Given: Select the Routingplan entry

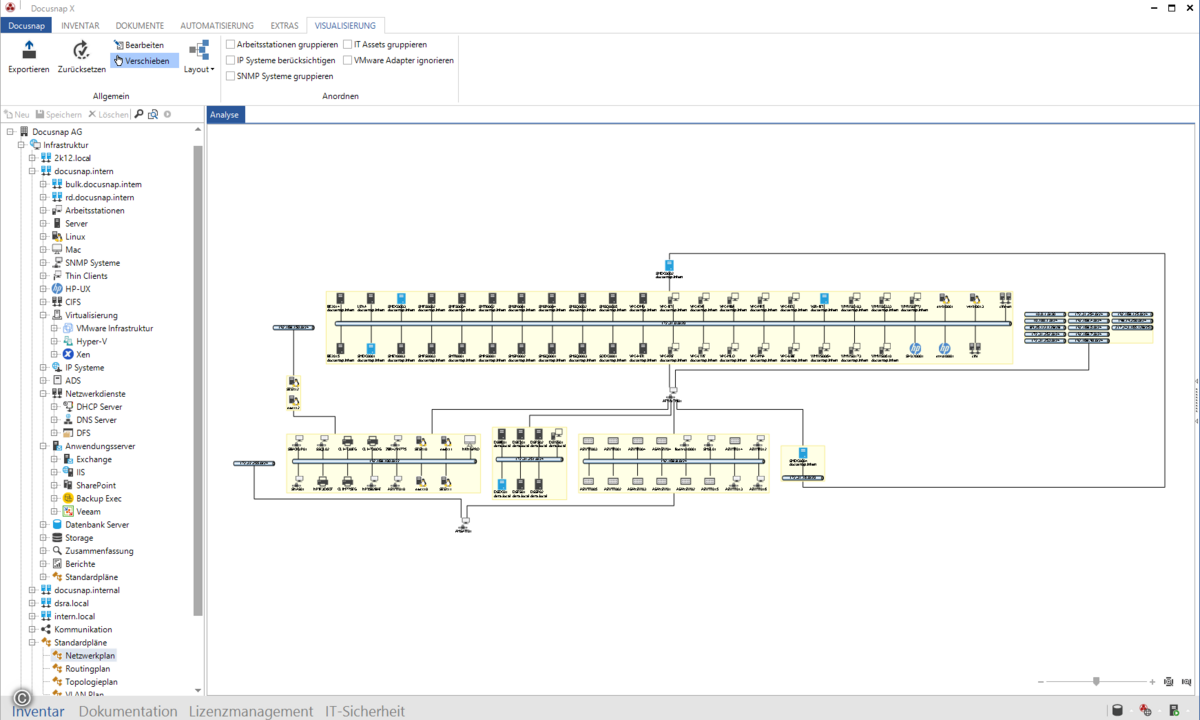Looking at the screenshot, I should click(81, 668).
